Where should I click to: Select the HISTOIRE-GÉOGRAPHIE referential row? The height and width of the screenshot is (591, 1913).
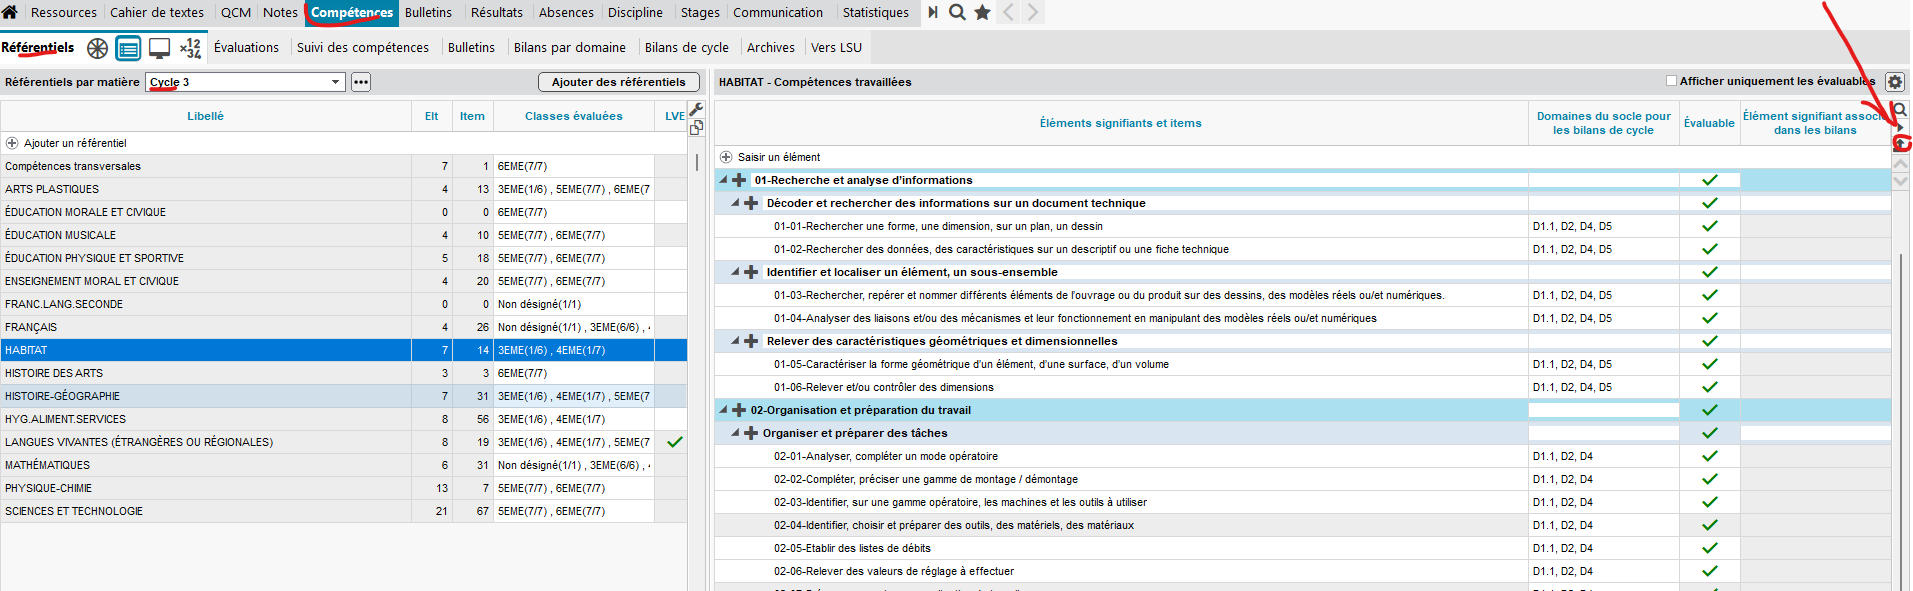344,396
